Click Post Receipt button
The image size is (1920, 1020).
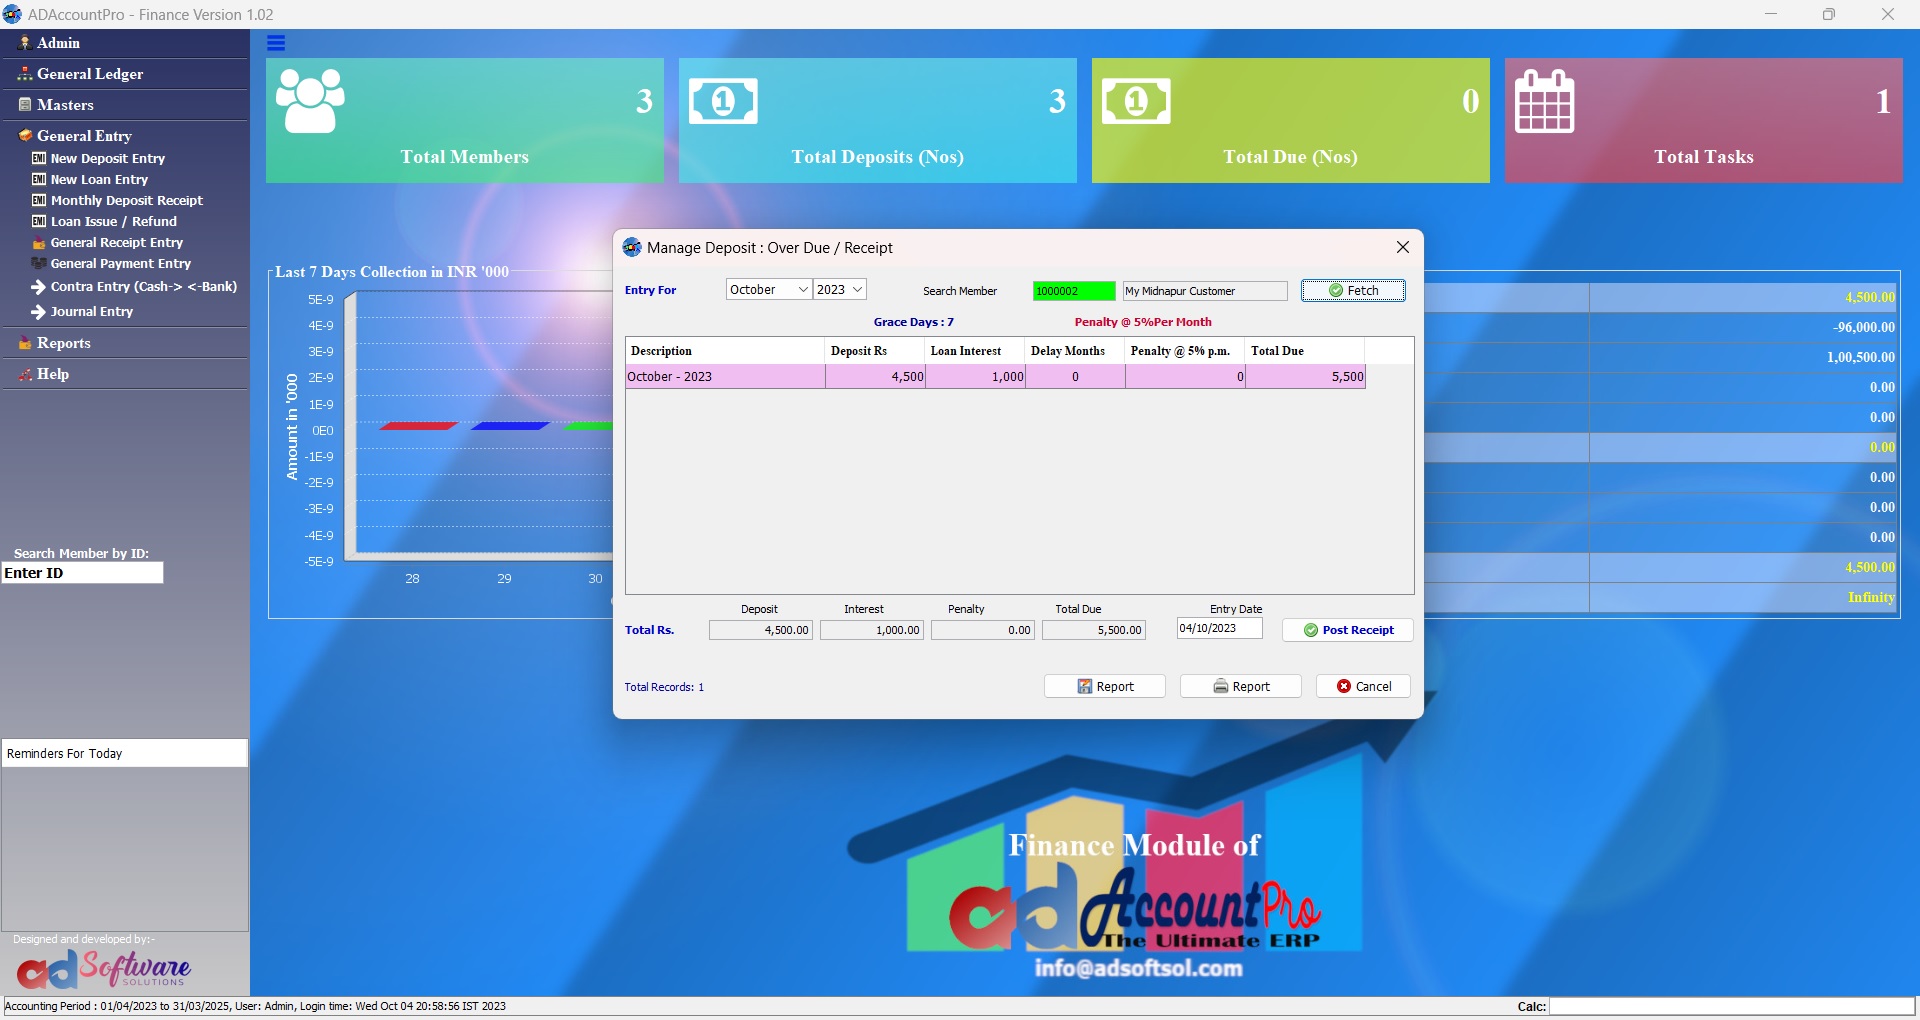pos(1347,630)
